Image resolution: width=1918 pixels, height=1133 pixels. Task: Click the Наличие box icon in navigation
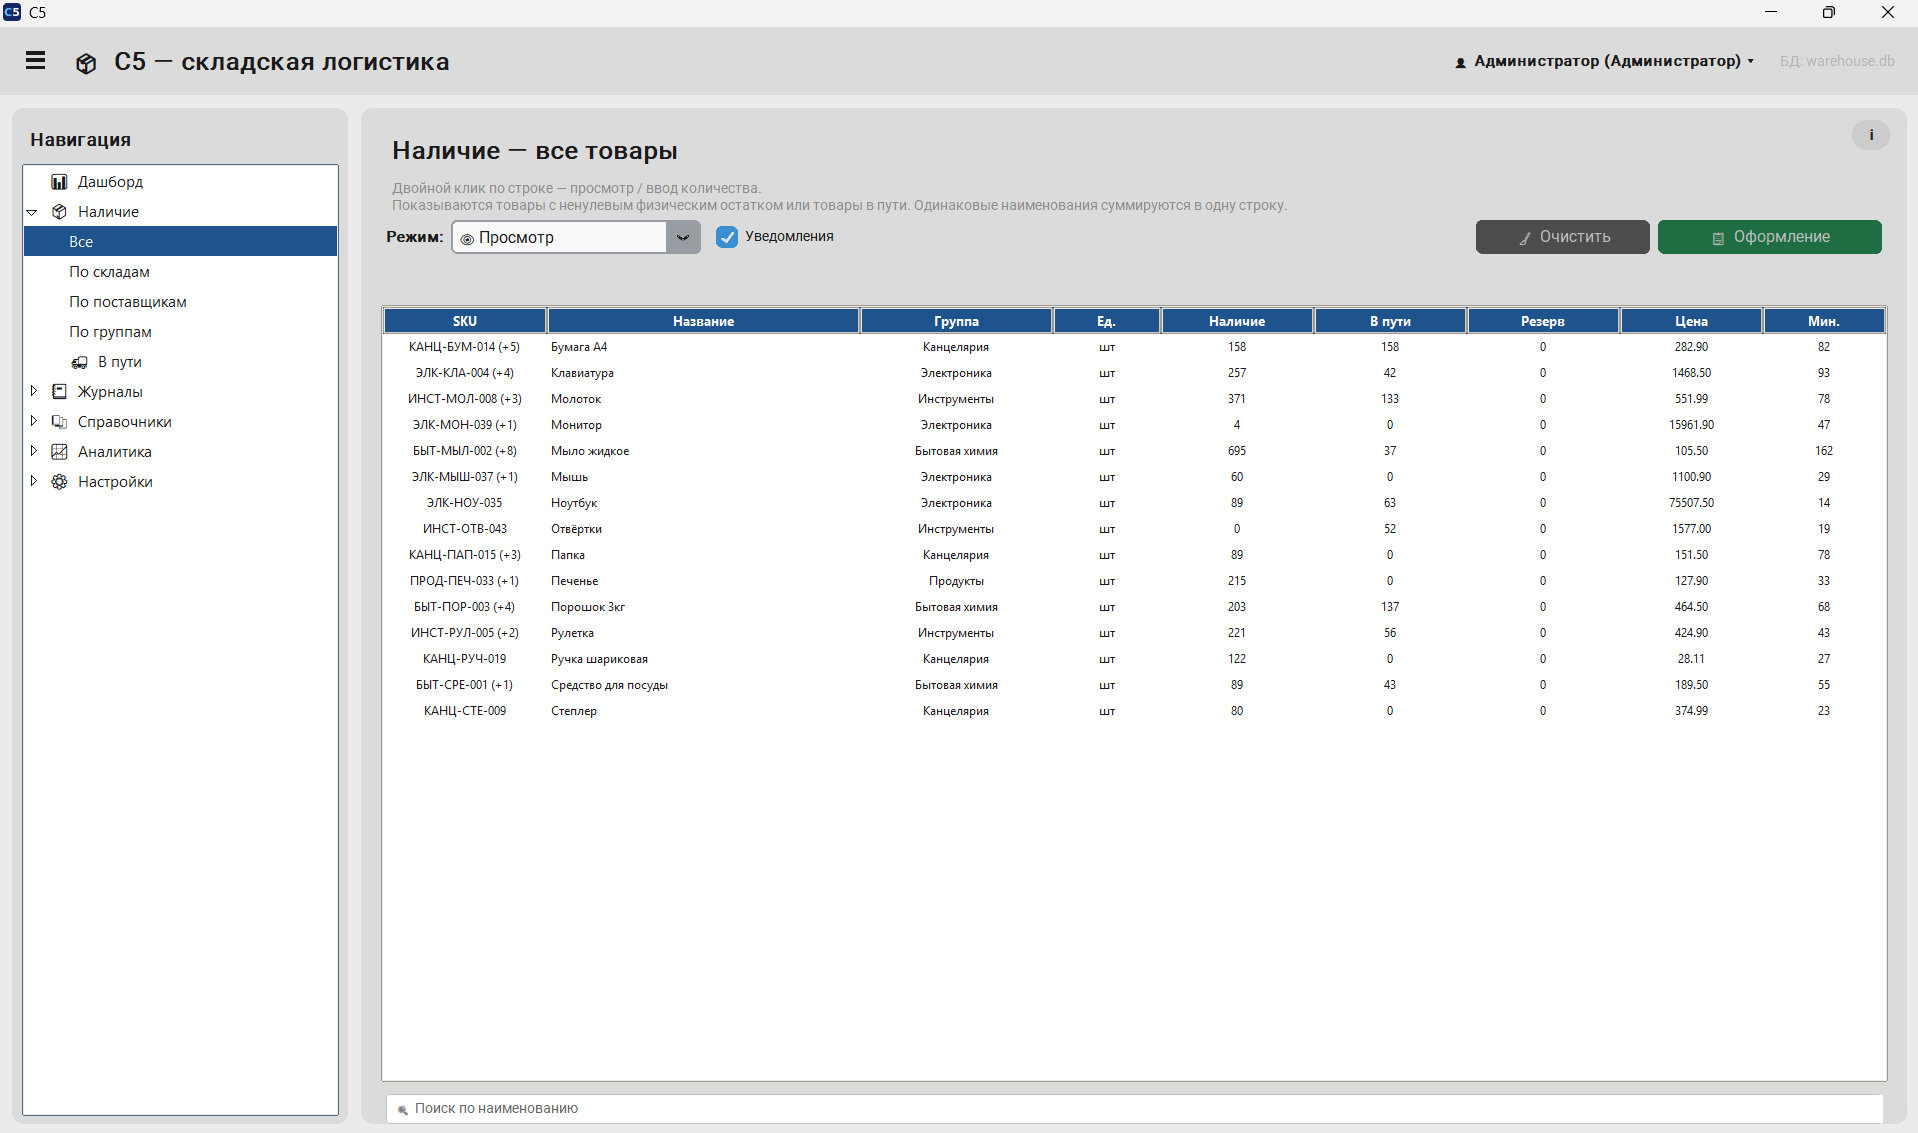59,212
